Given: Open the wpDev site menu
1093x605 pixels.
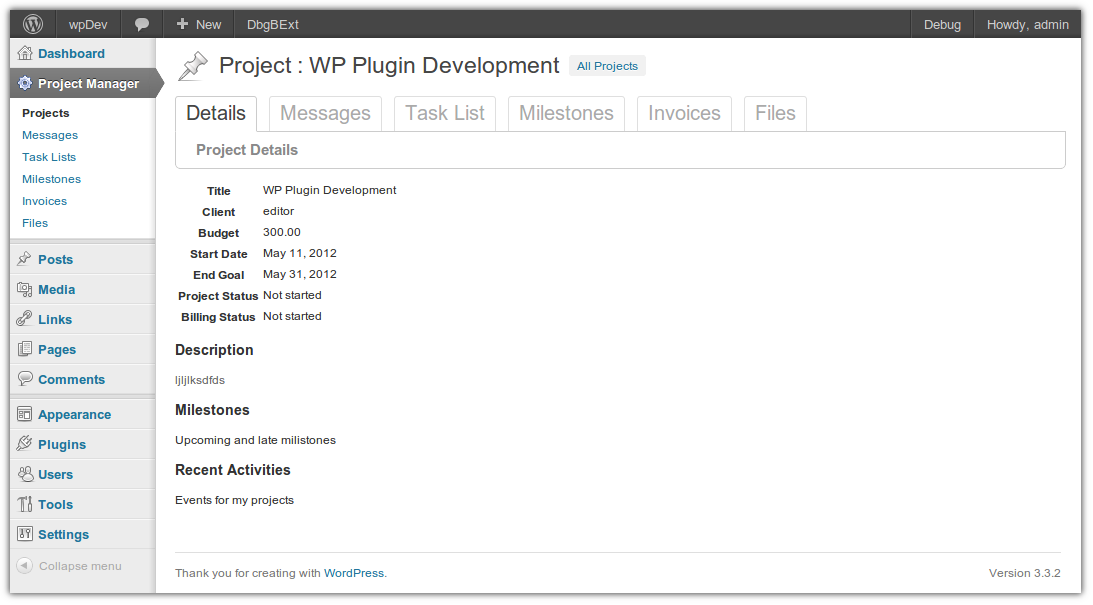Looking at the screenshot, I should tap(88, 24).
